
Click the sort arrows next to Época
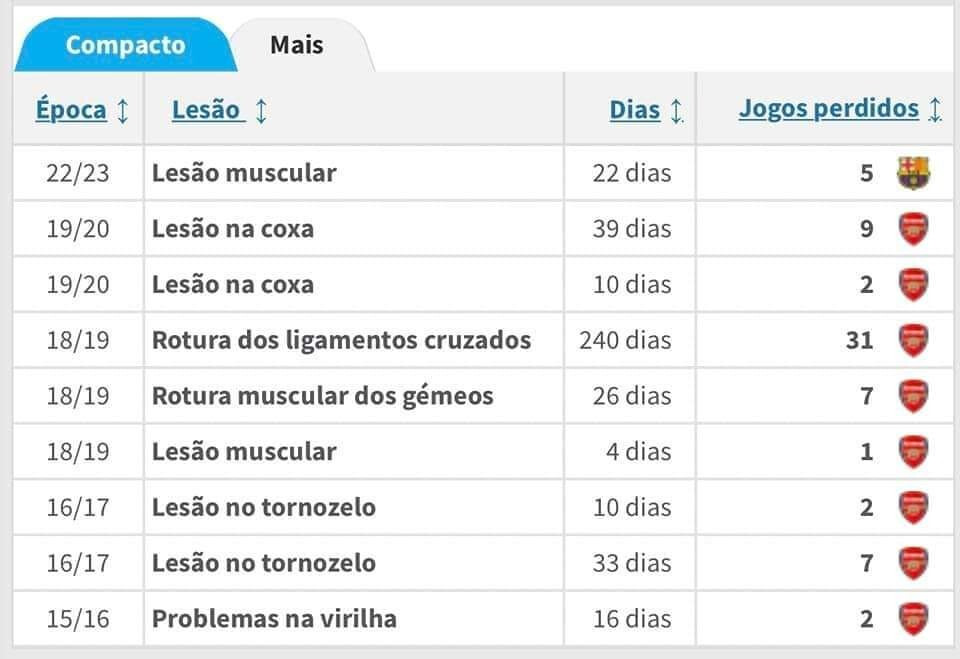[122, 111]
